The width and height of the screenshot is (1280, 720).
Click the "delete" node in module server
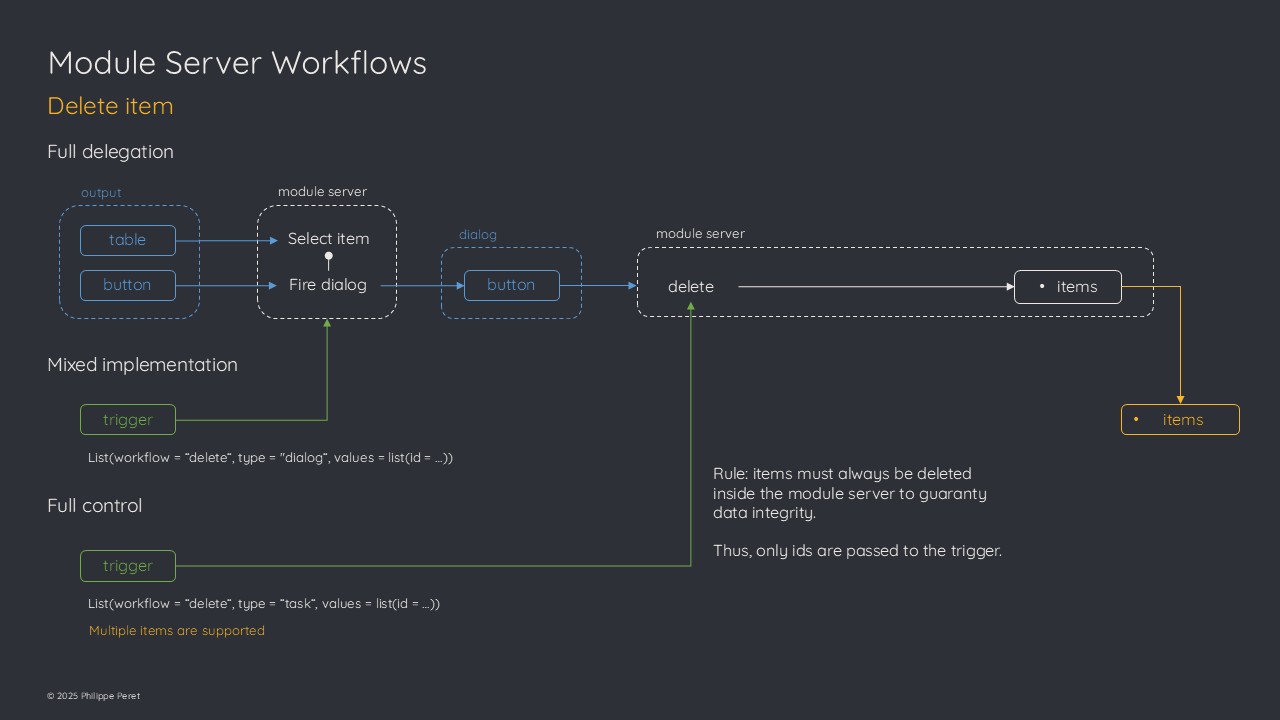tap(691, 287)
